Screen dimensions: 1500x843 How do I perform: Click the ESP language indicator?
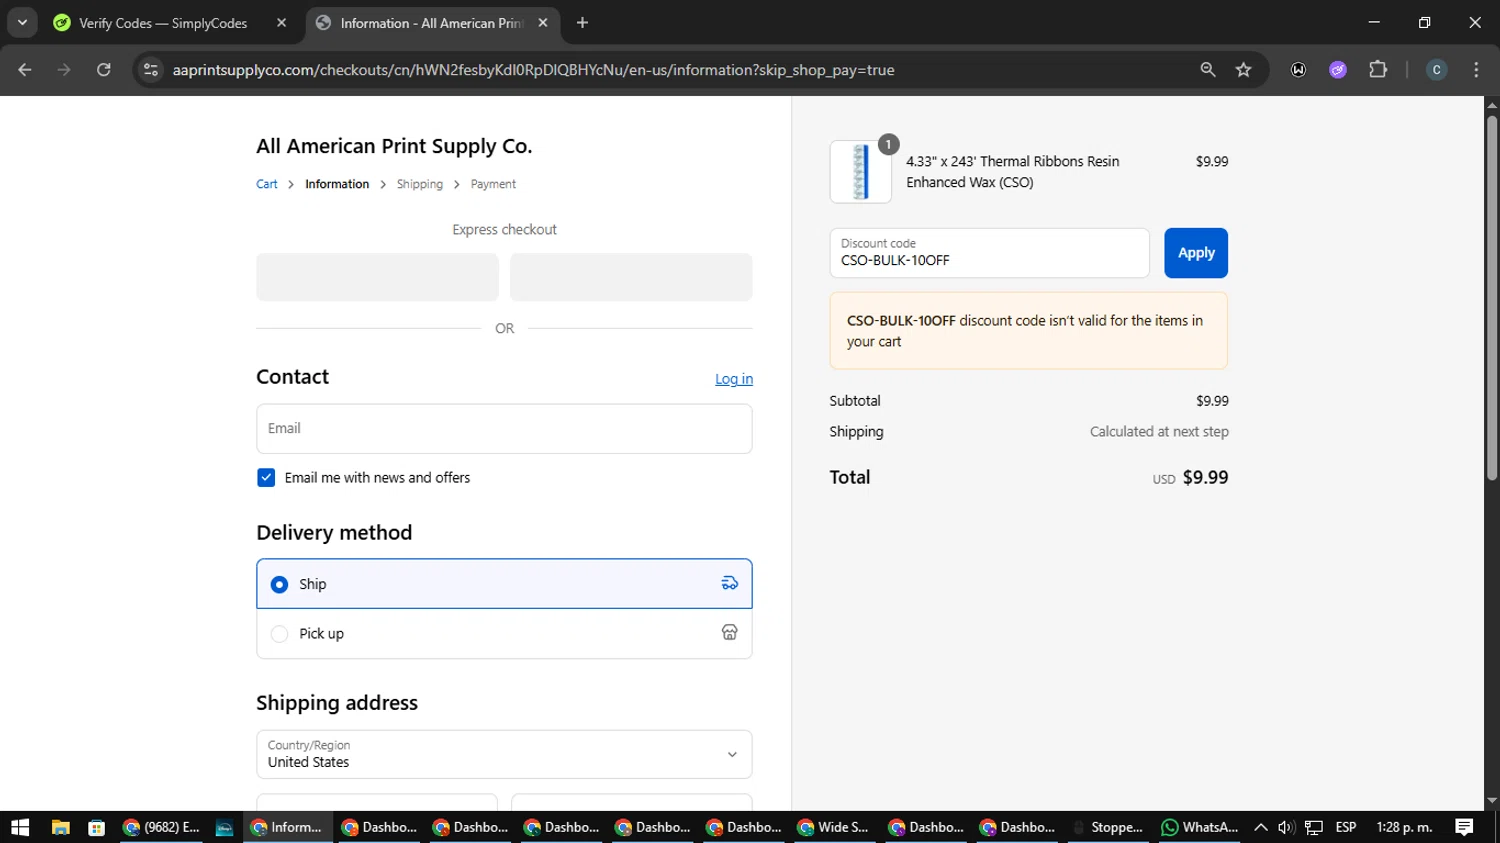(x=1346, y=827)
